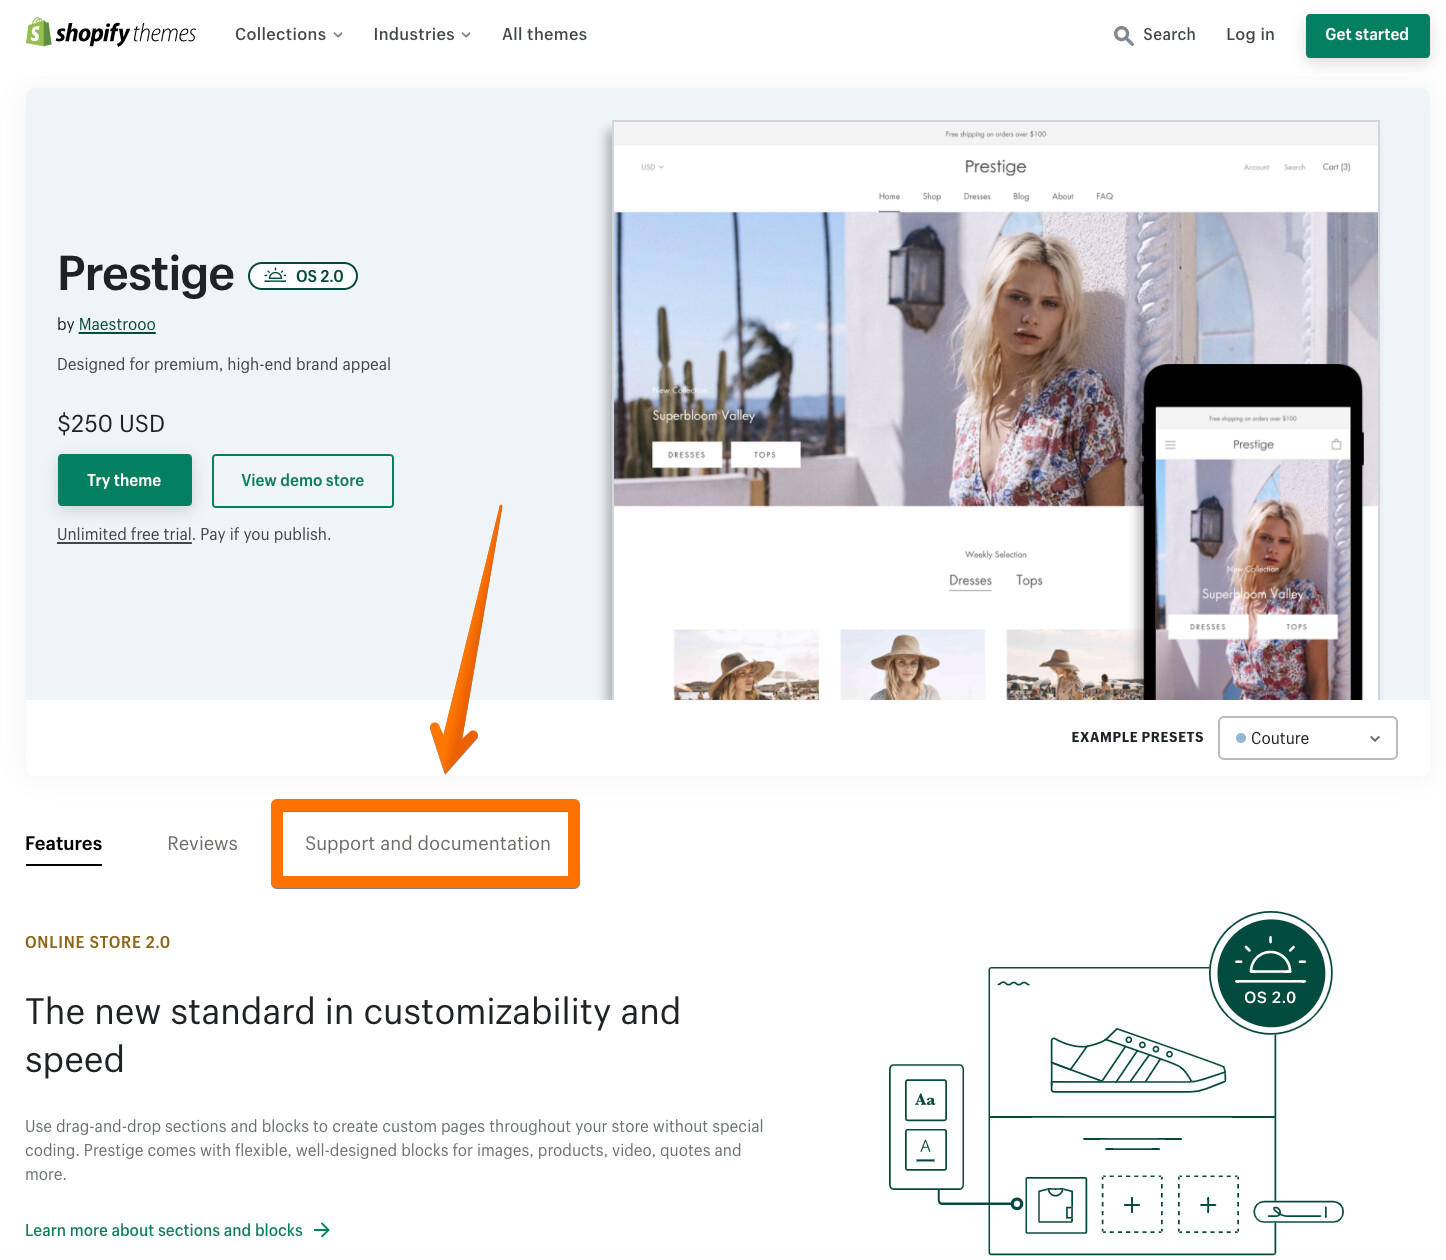The height and width of the screenshot is (1260, 1446).
Task: Click the second dashed plus block
Action: point(1208,1205)
